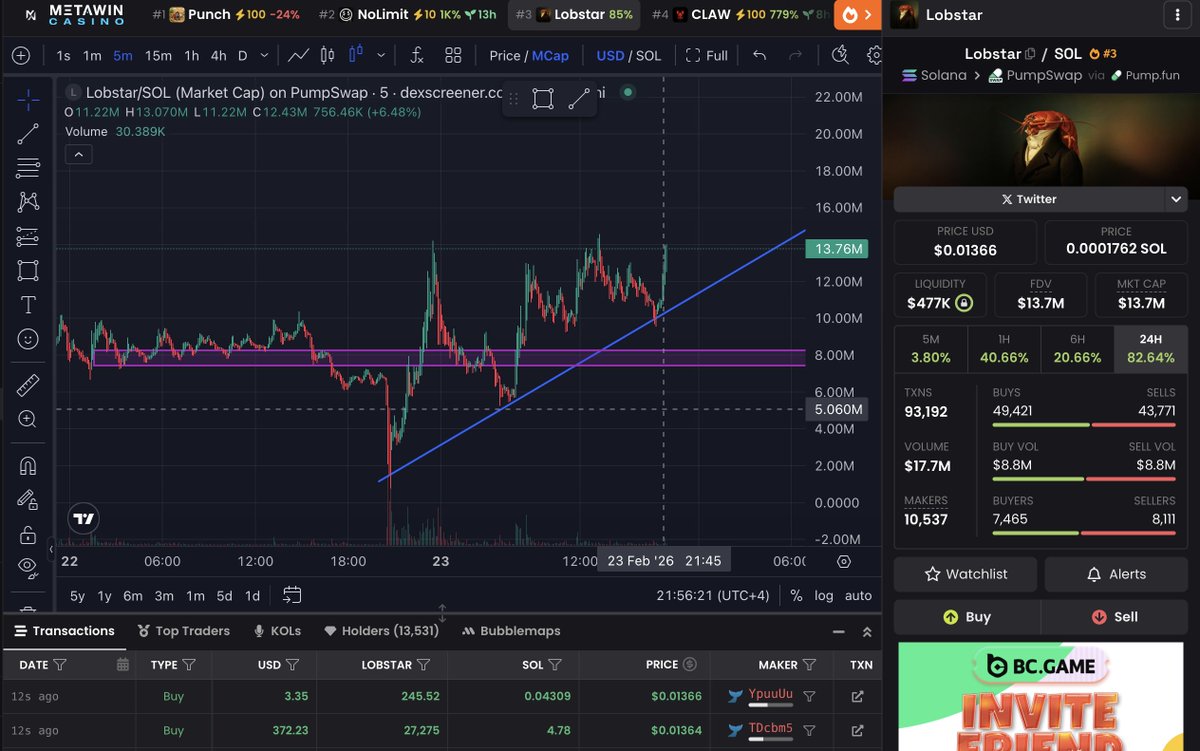Switch chart to 1s timeframe
Screen dimensions: 1200x751
[x=63, y=56]
